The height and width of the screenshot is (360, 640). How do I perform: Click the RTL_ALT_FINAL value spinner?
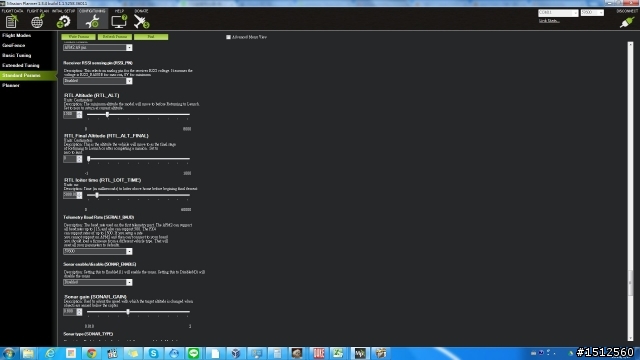(73, 159)
